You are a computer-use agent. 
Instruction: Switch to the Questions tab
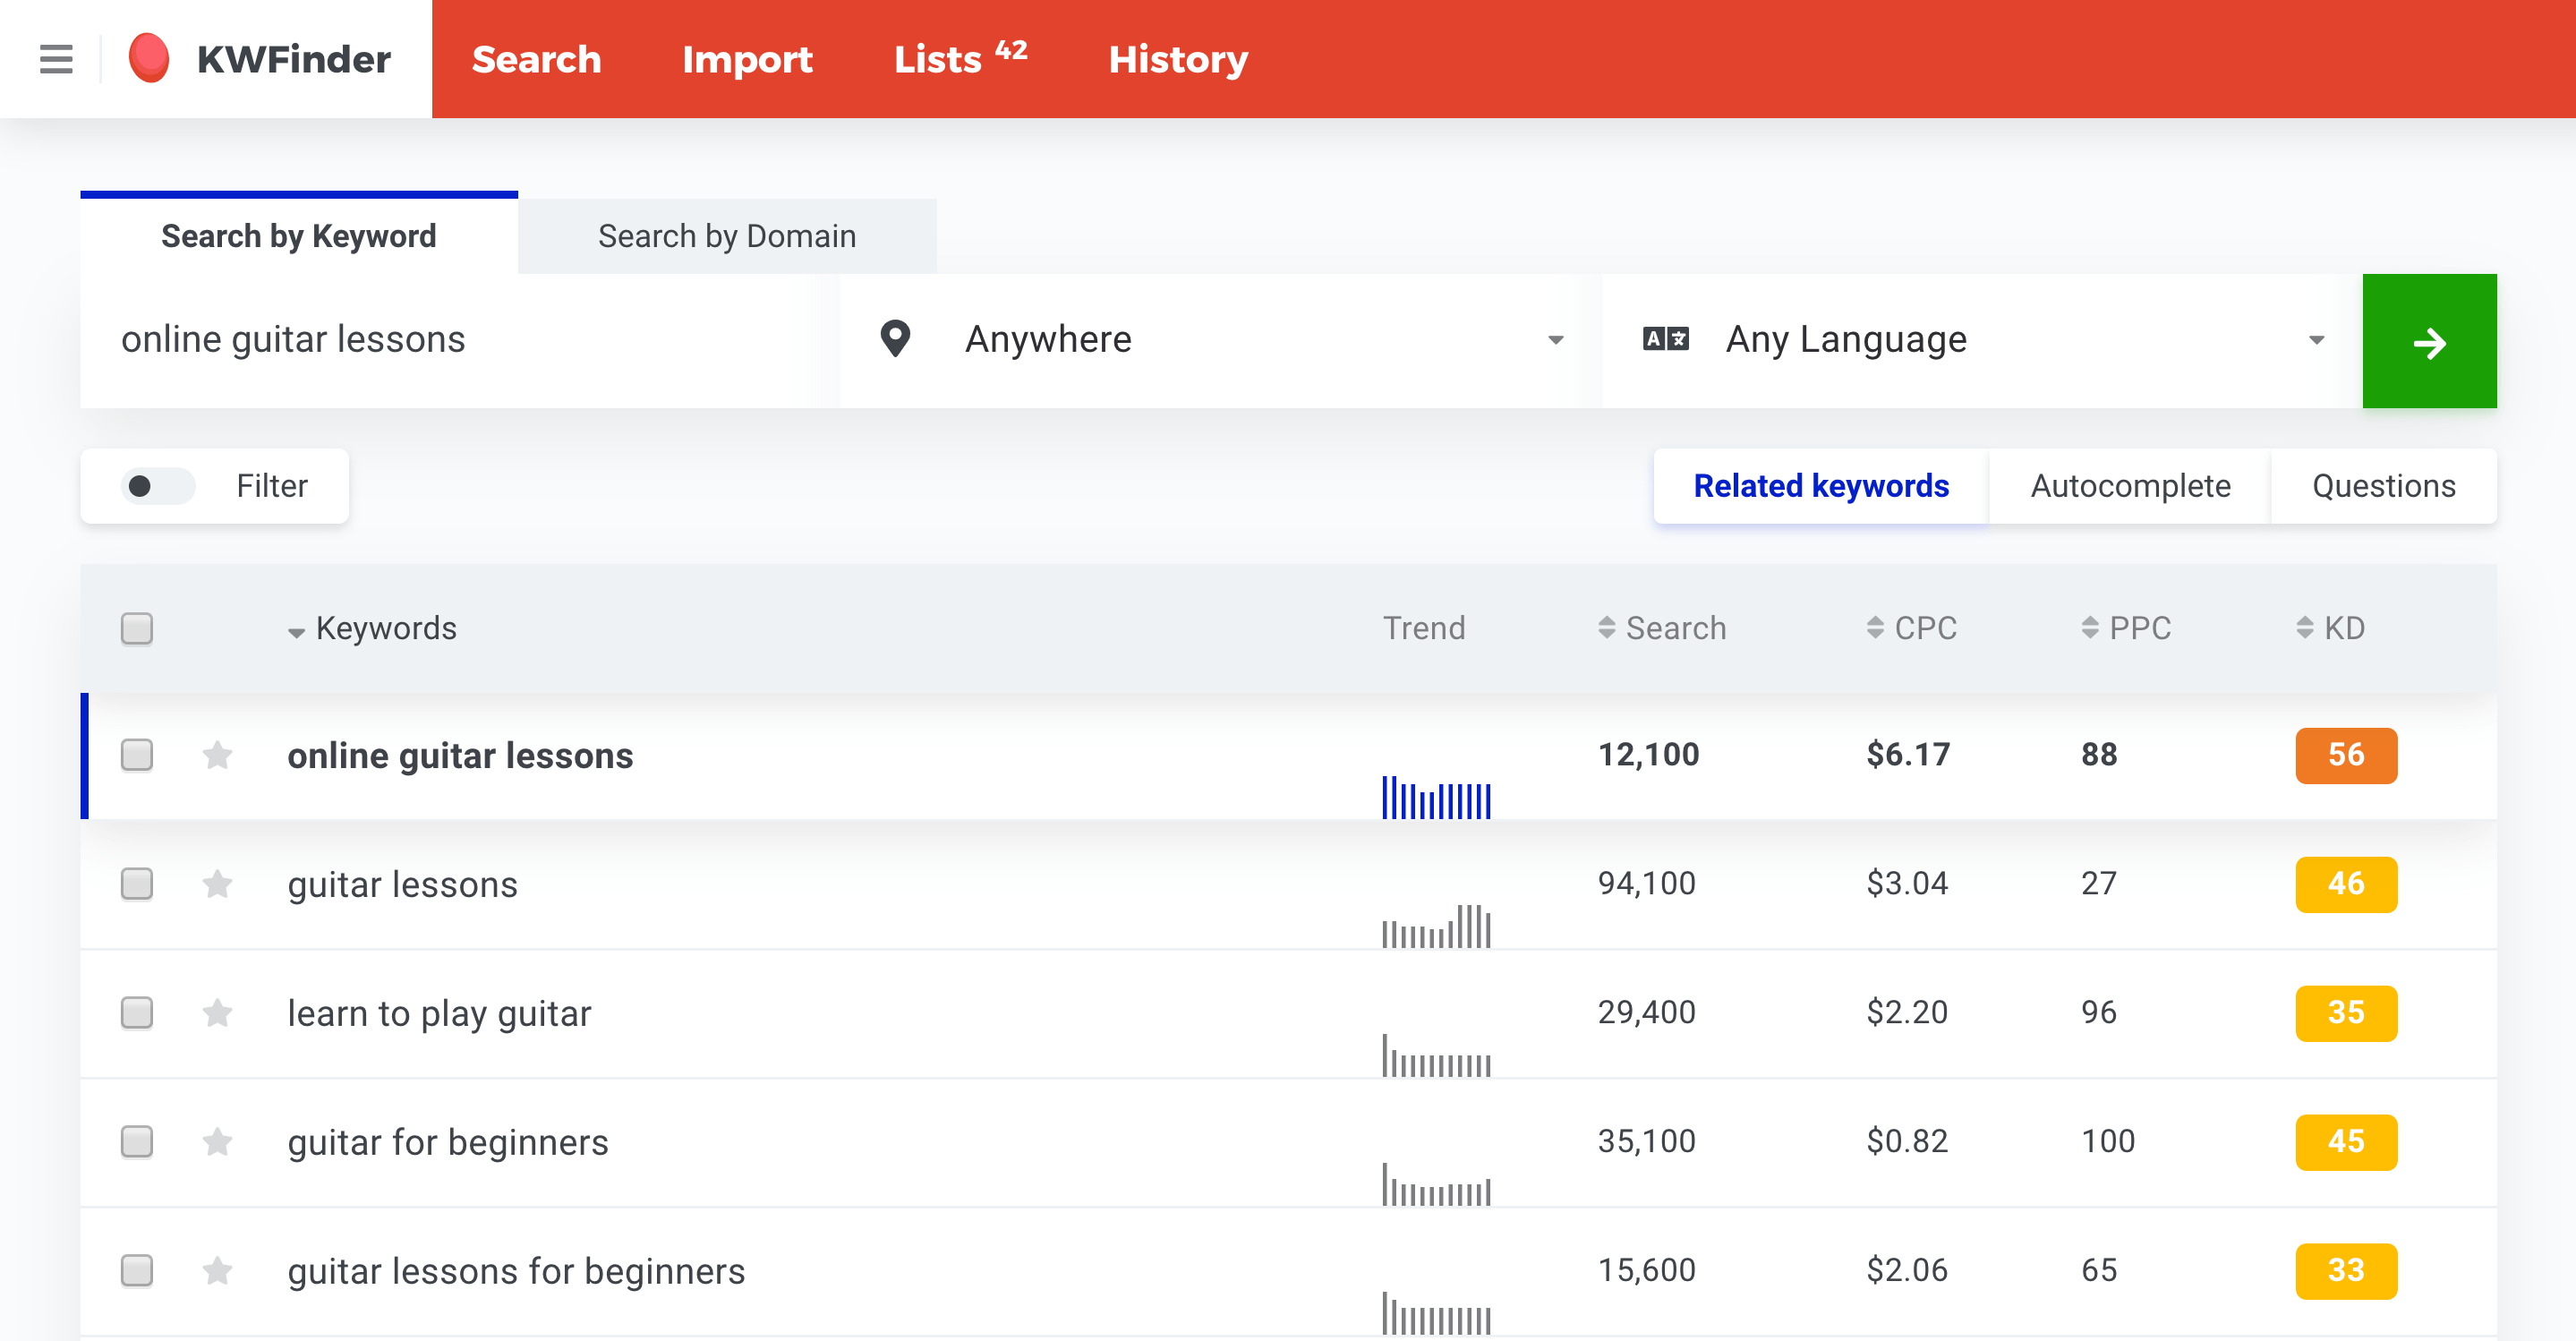coord(2384,486)
